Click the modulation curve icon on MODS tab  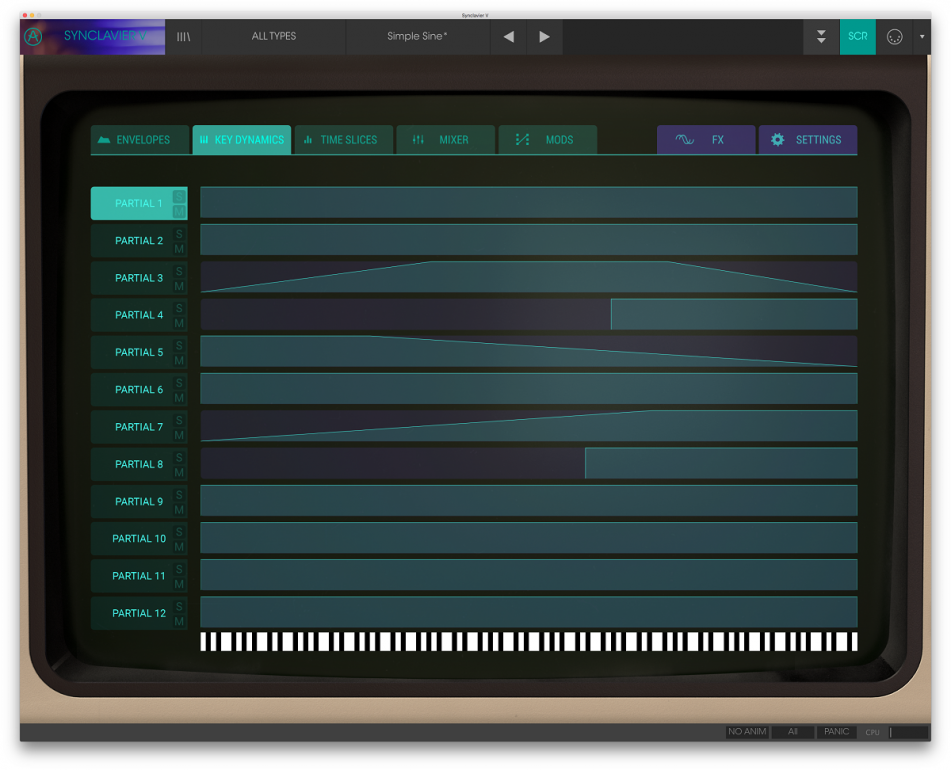(x=520, y=140)
